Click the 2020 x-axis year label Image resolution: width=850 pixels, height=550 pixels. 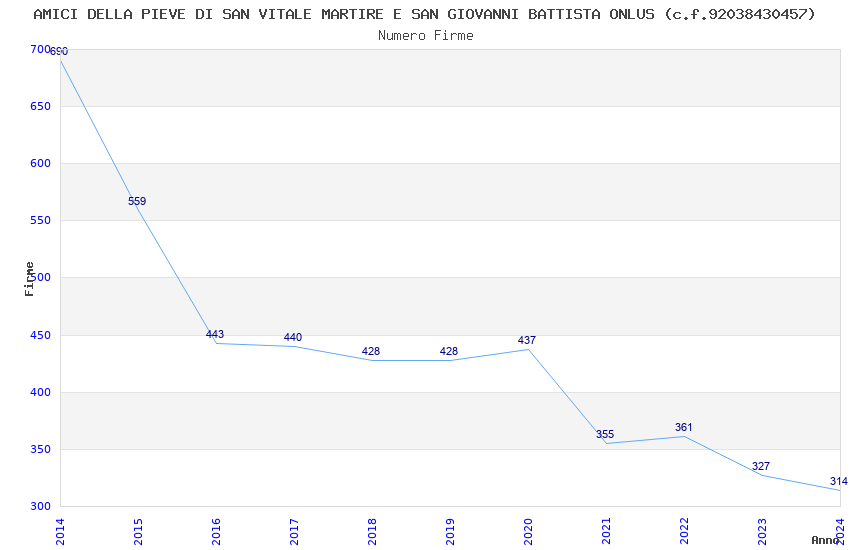(529, 532)
